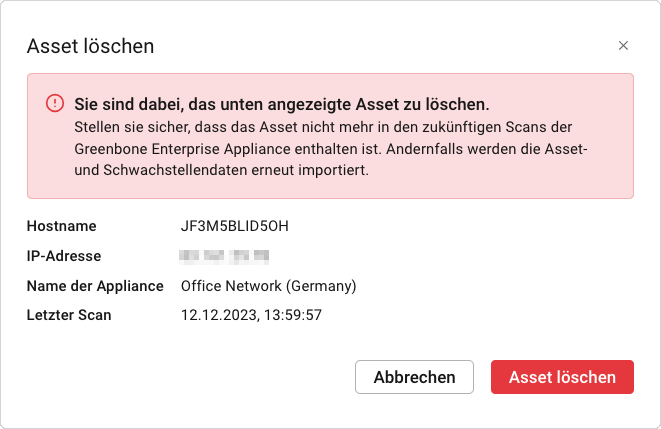The image size is (661, 429).
Task: Select Office Network (Germany) value
Action: 268,286
